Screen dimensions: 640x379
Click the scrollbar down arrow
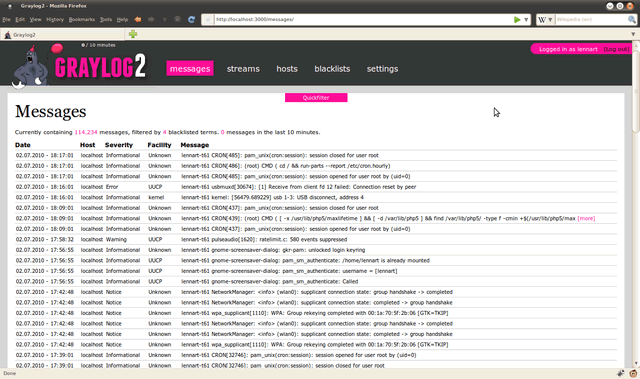636,364
